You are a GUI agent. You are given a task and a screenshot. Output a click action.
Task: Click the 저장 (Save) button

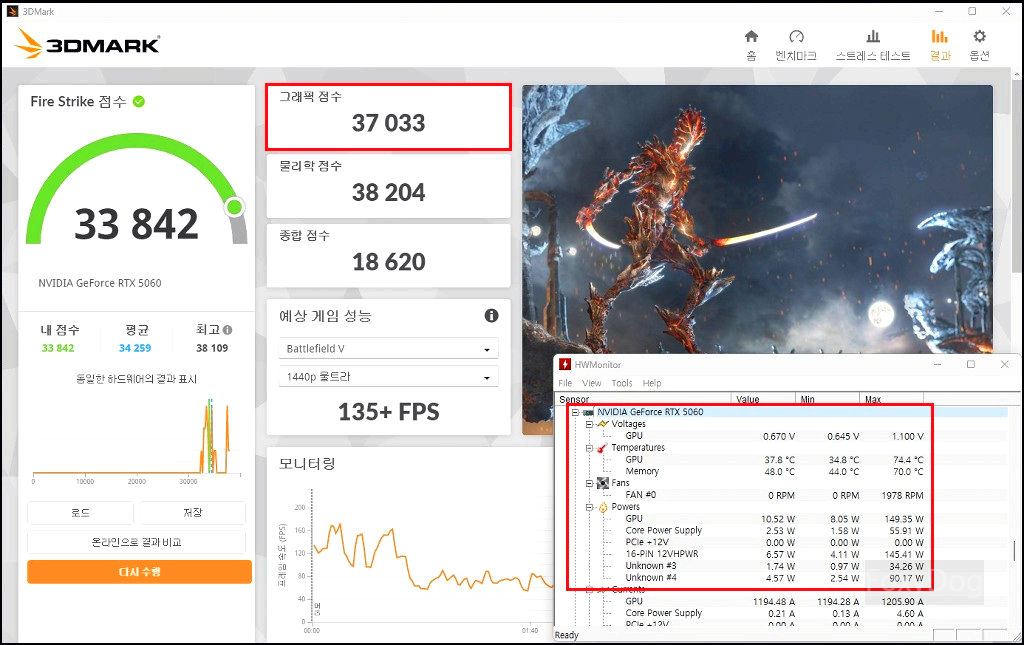193,512
